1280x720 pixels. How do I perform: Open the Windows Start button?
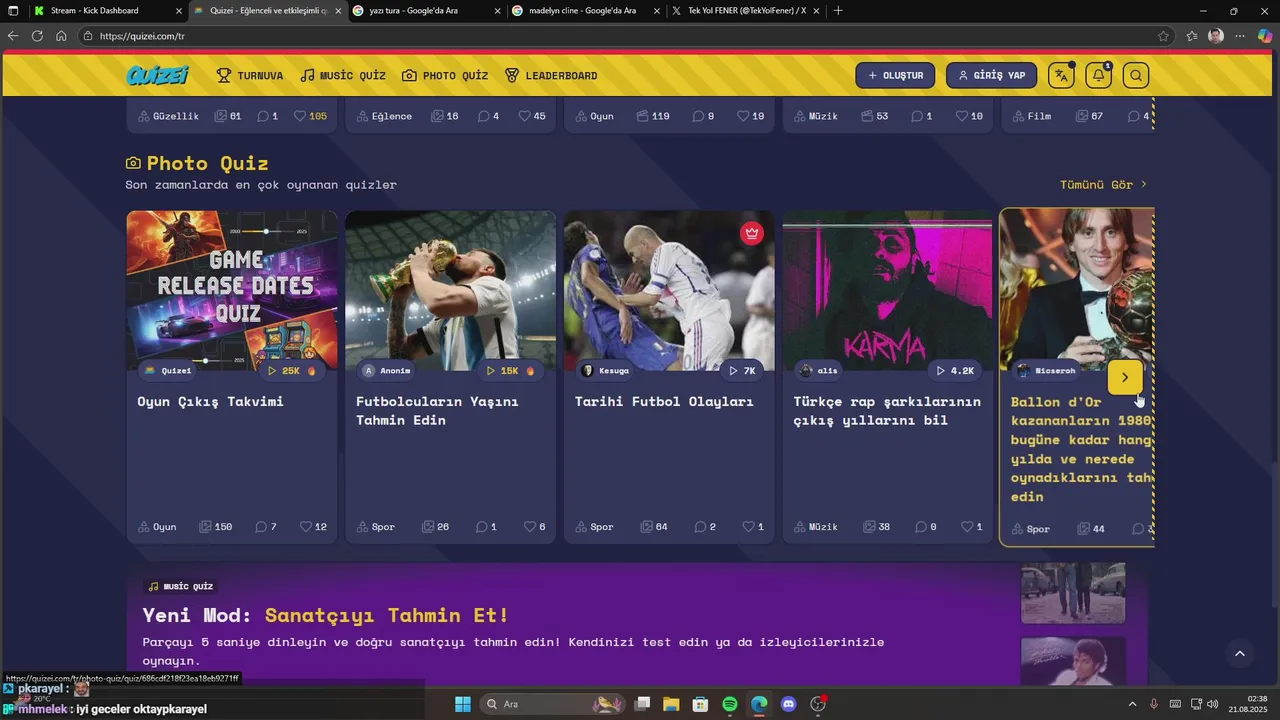pyautogui.click(x=463, y=704)
